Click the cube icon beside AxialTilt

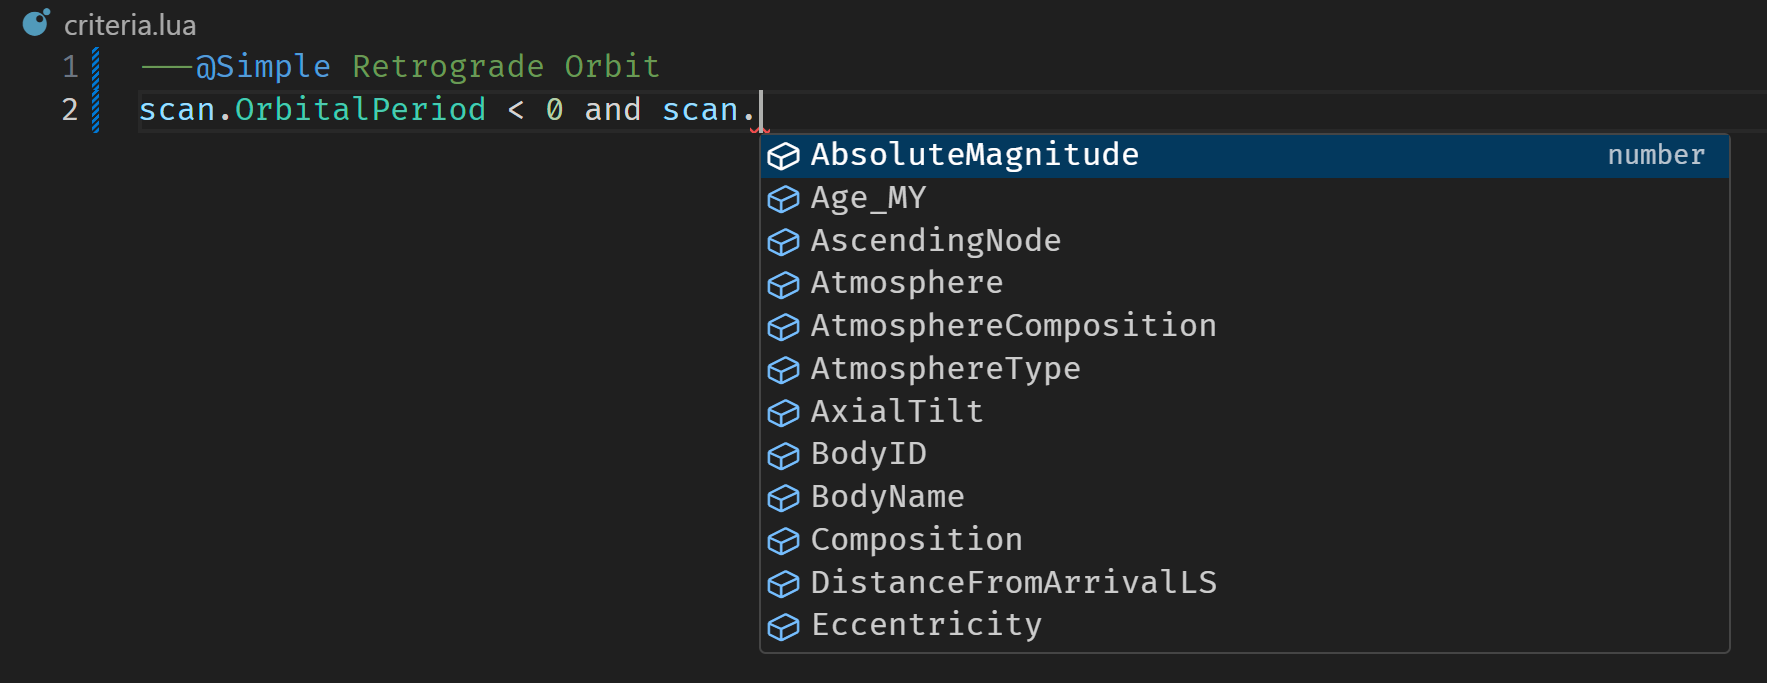click(783, 412)
